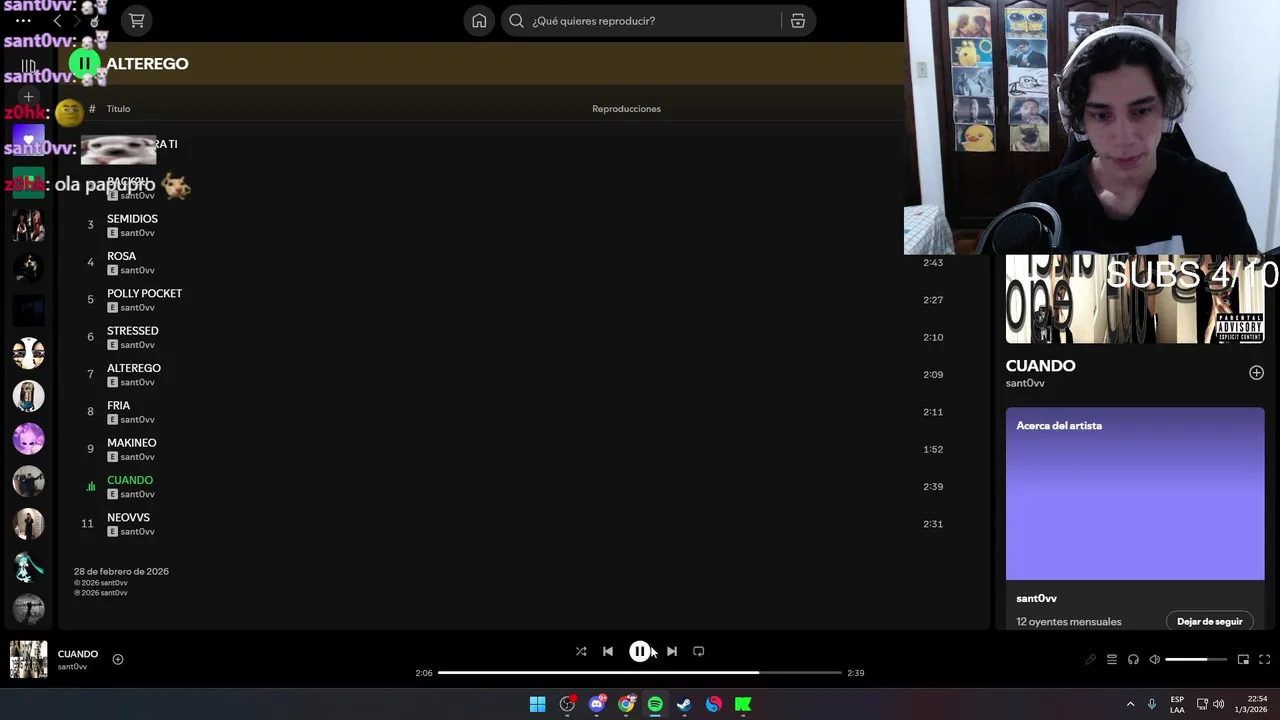
Task: Open the sant0vv artist link under NEOVVS
Action: 138,532
